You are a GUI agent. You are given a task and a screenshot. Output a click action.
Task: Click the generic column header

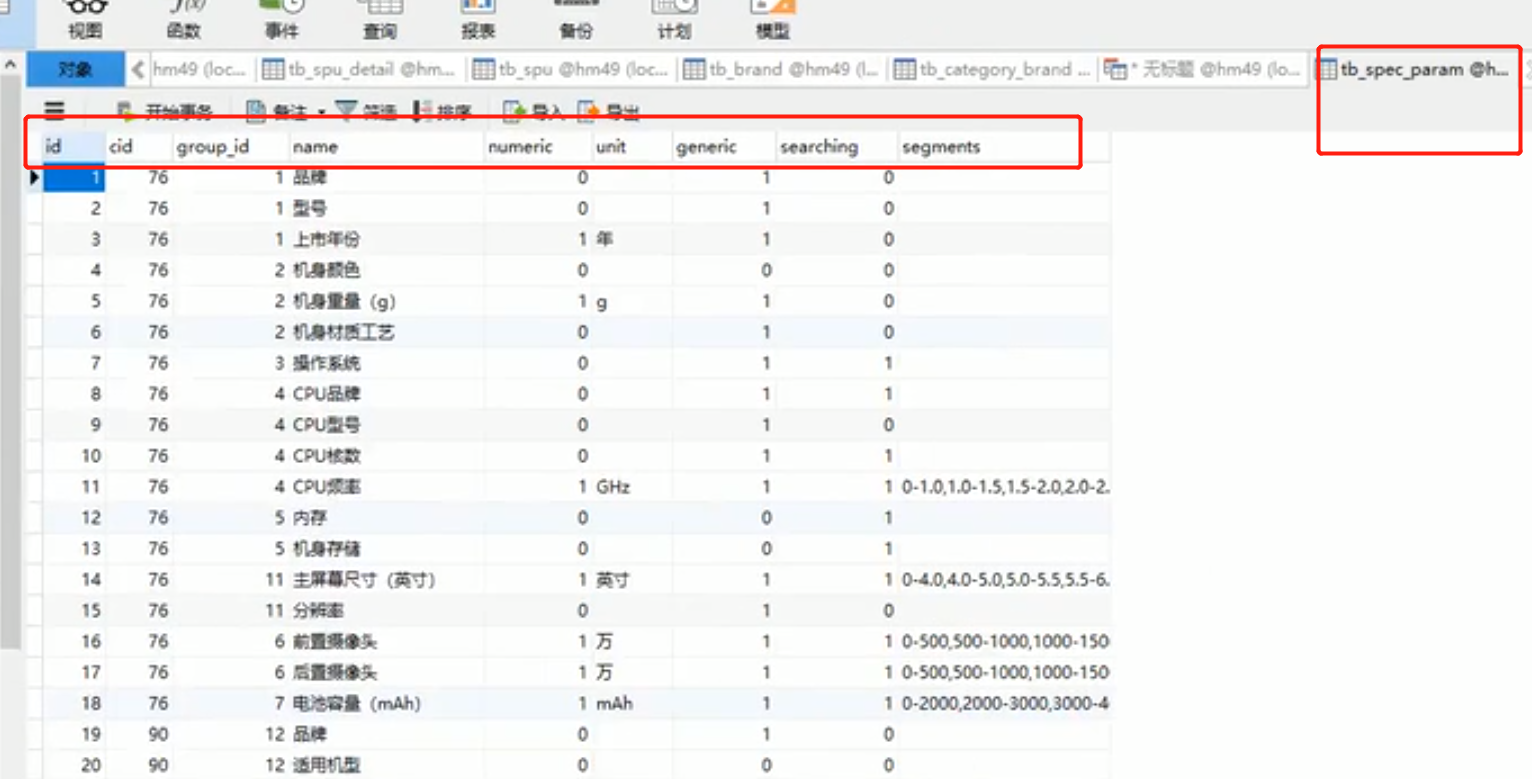[725, 146]
